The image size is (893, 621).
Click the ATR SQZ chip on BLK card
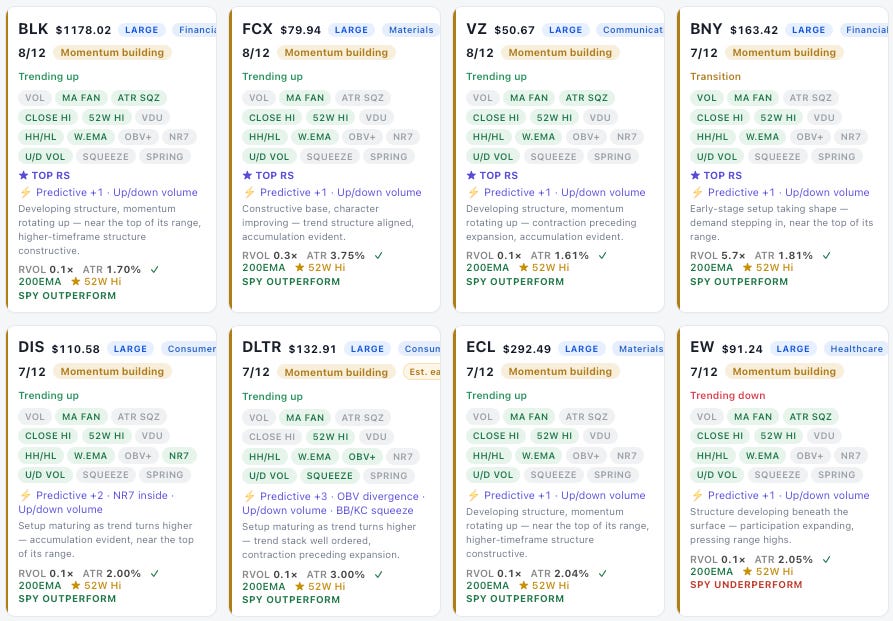click(x=138, y=98)
